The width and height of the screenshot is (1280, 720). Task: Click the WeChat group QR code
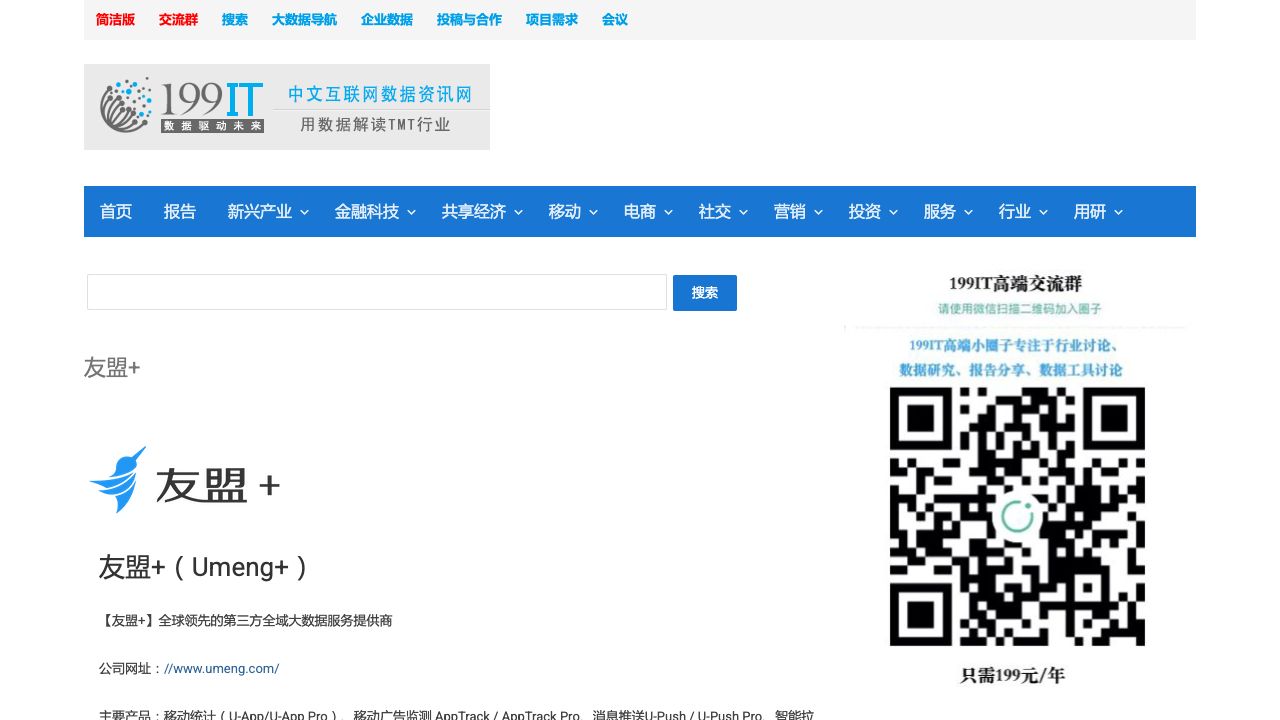[1016, 516]
